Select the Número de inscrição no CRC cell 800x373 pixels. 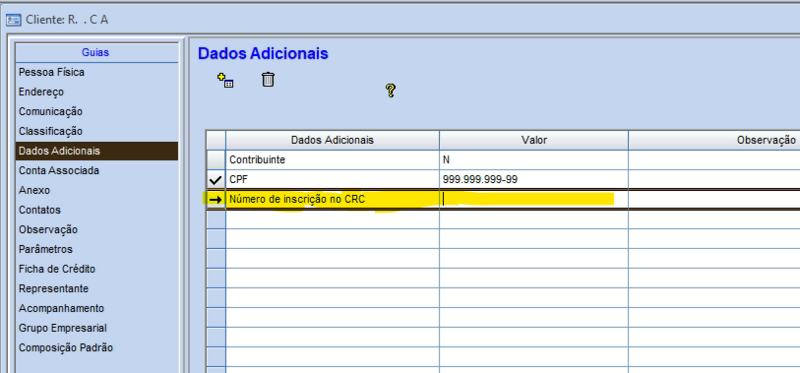click(332, 199)
